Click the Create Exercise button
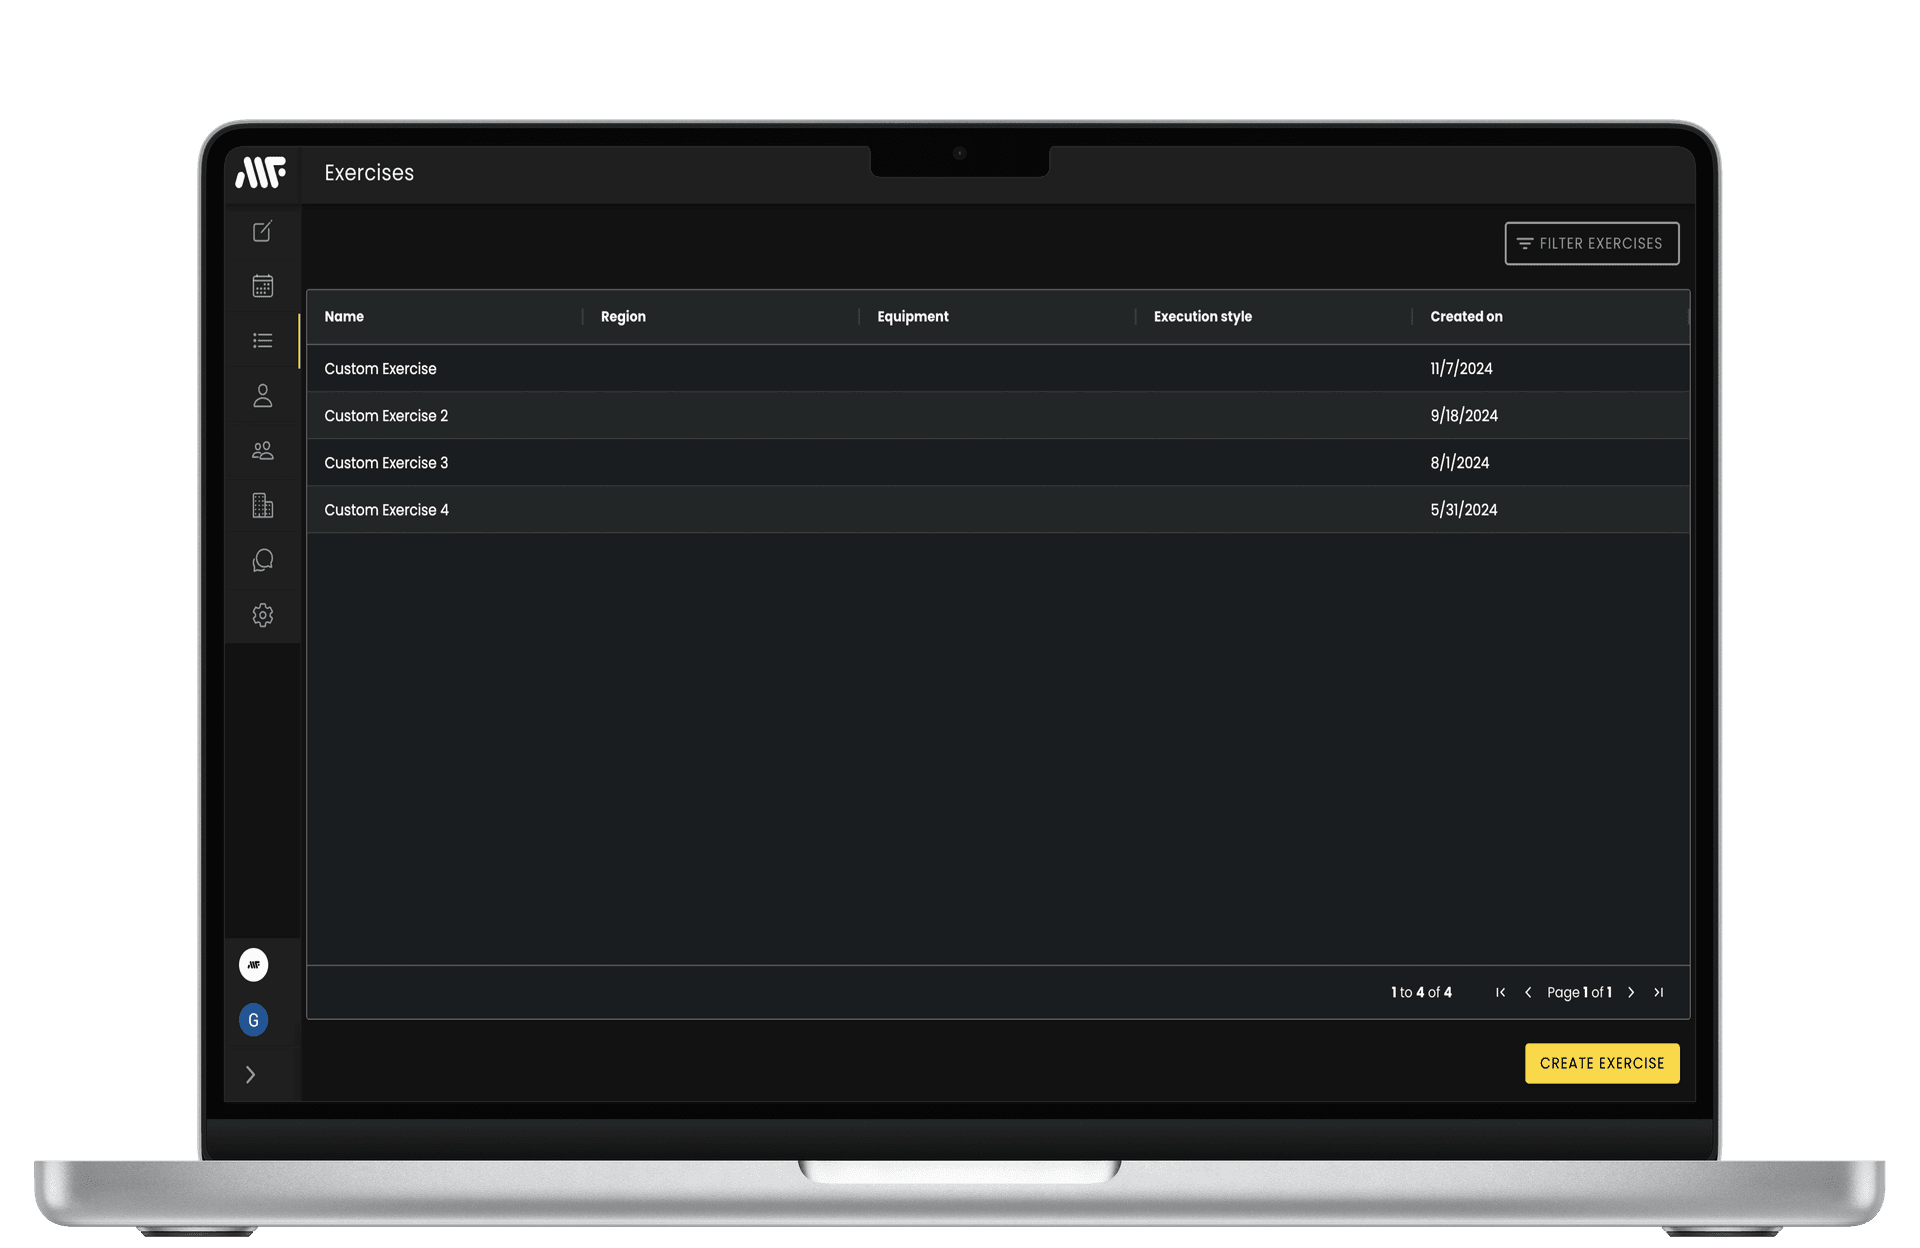Image resolution: width=1920 pixels, height=1248 pixels. (x=1601, y=1064)
